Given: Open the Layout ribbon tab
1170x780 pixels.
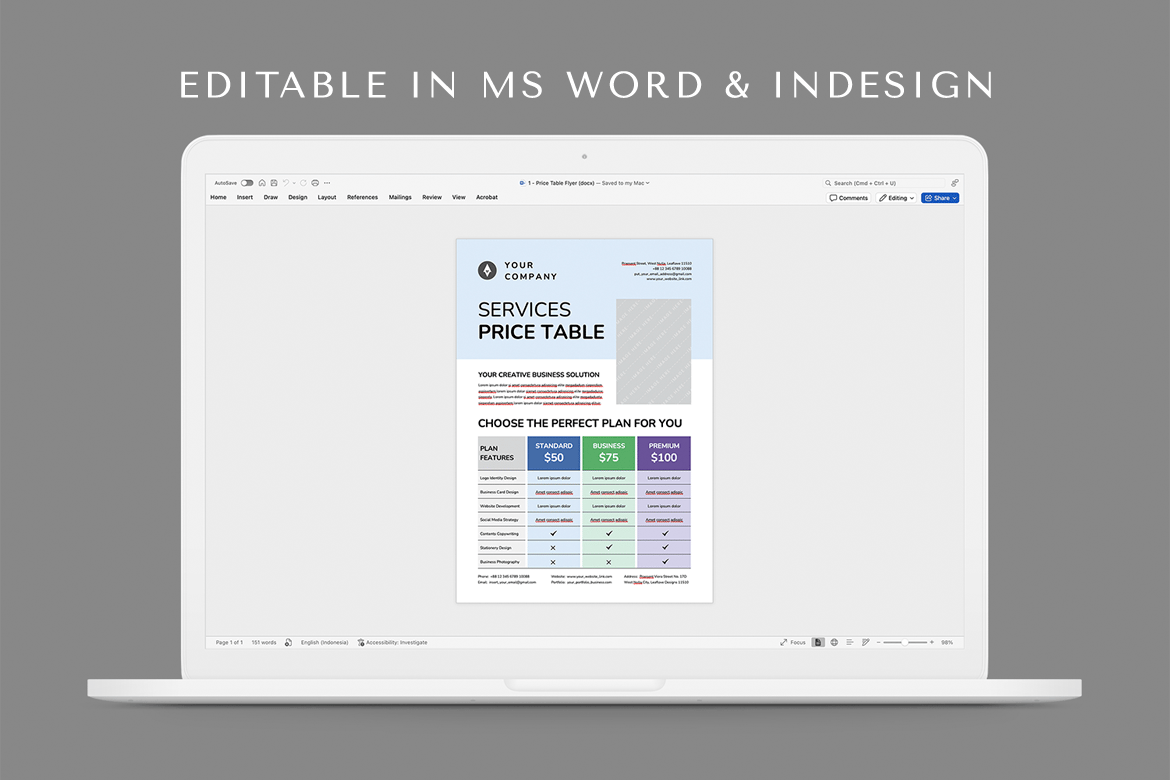Looking at the screenshot, I should (x=327, y=197).
